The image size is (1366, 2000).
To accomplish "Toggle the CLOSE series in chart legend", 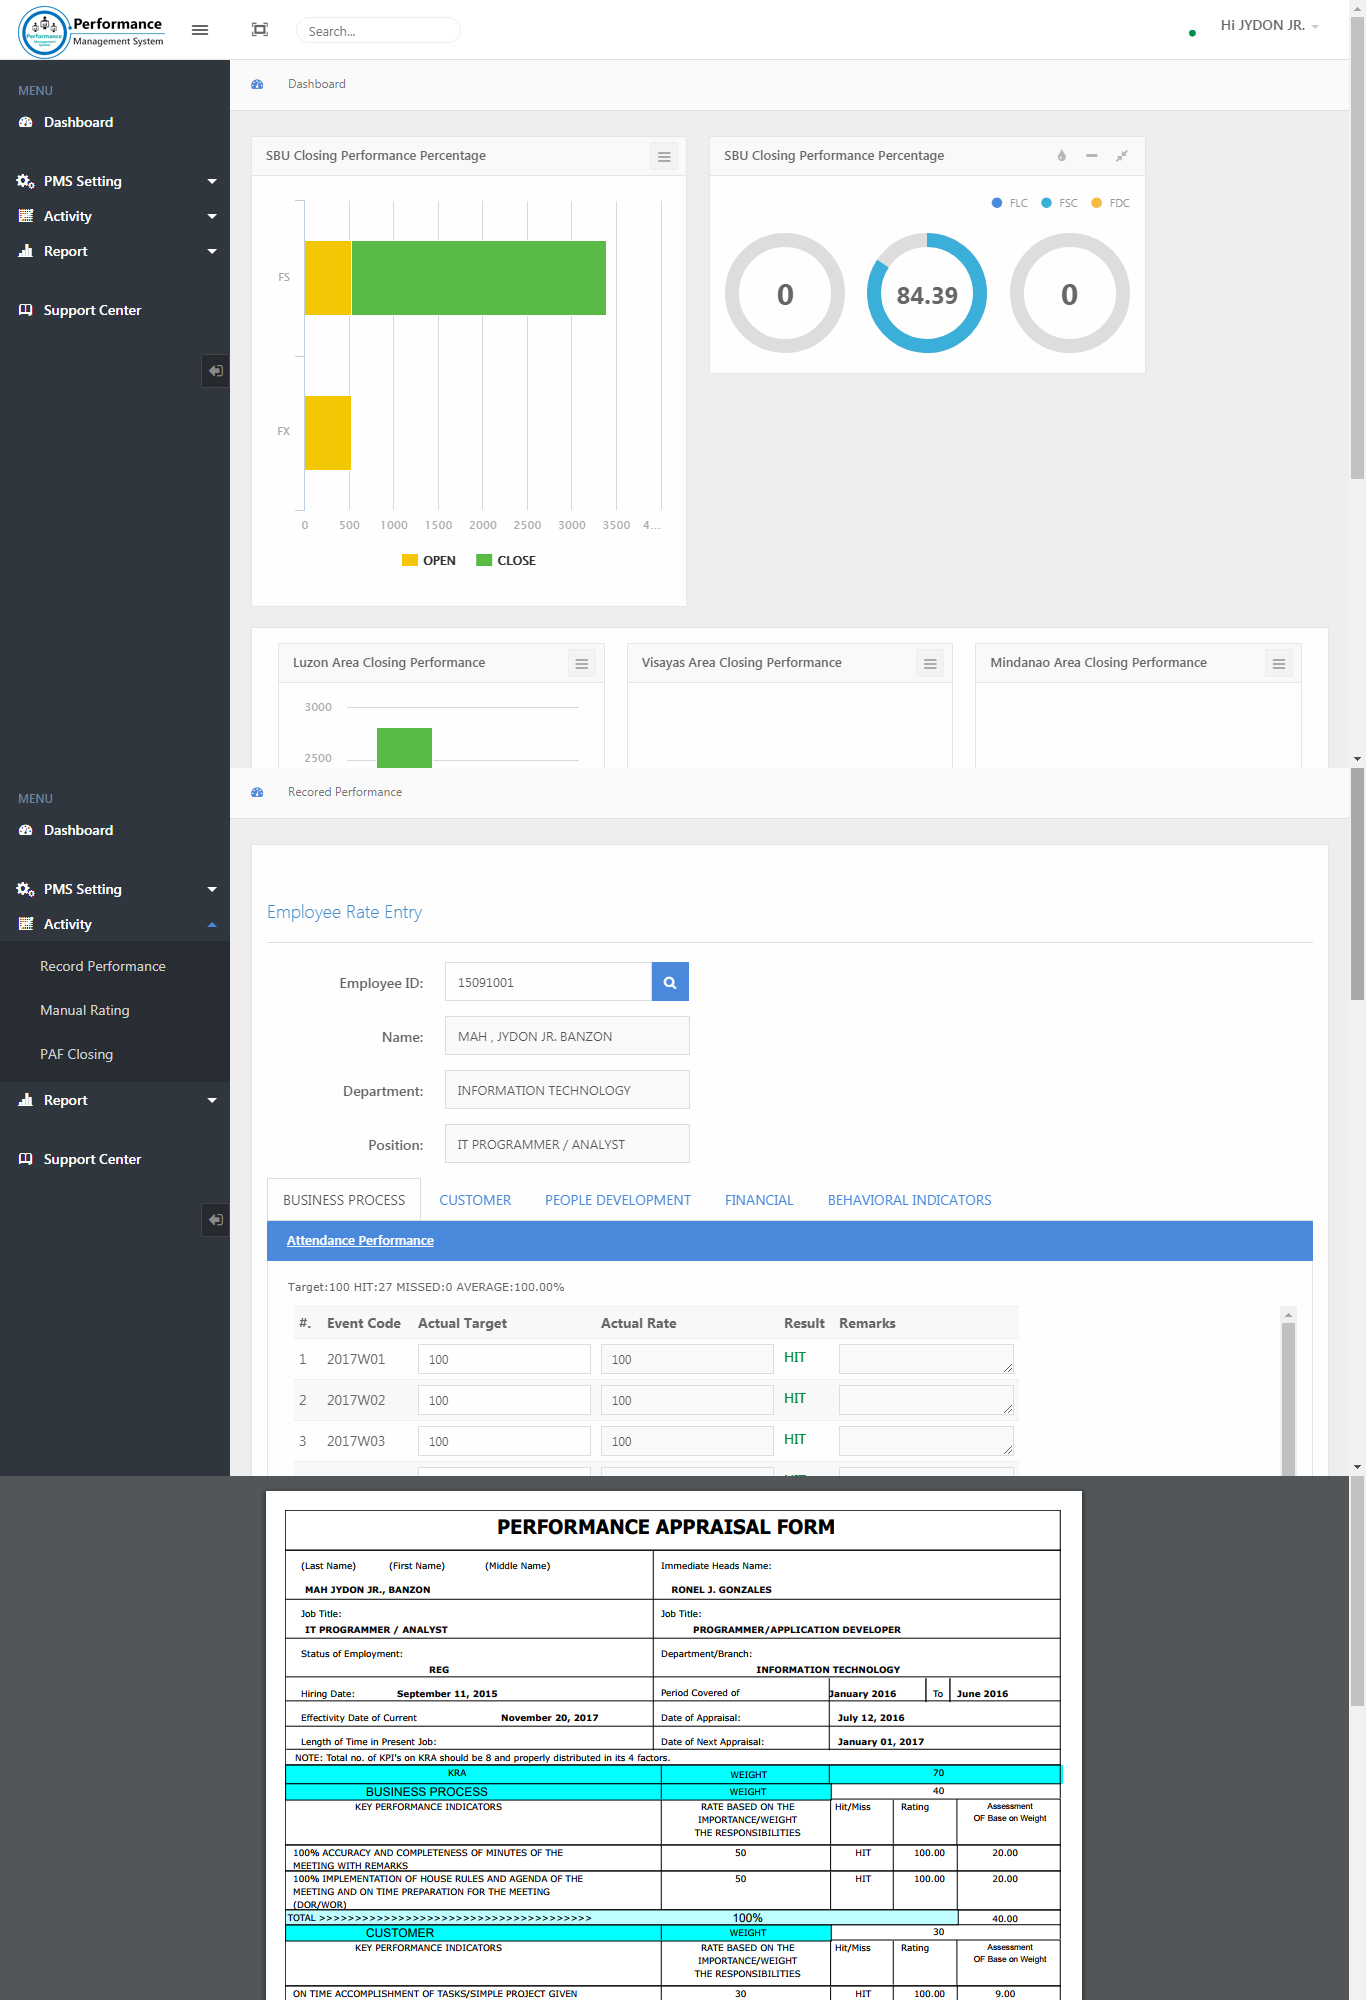I will tap(506, 561).
